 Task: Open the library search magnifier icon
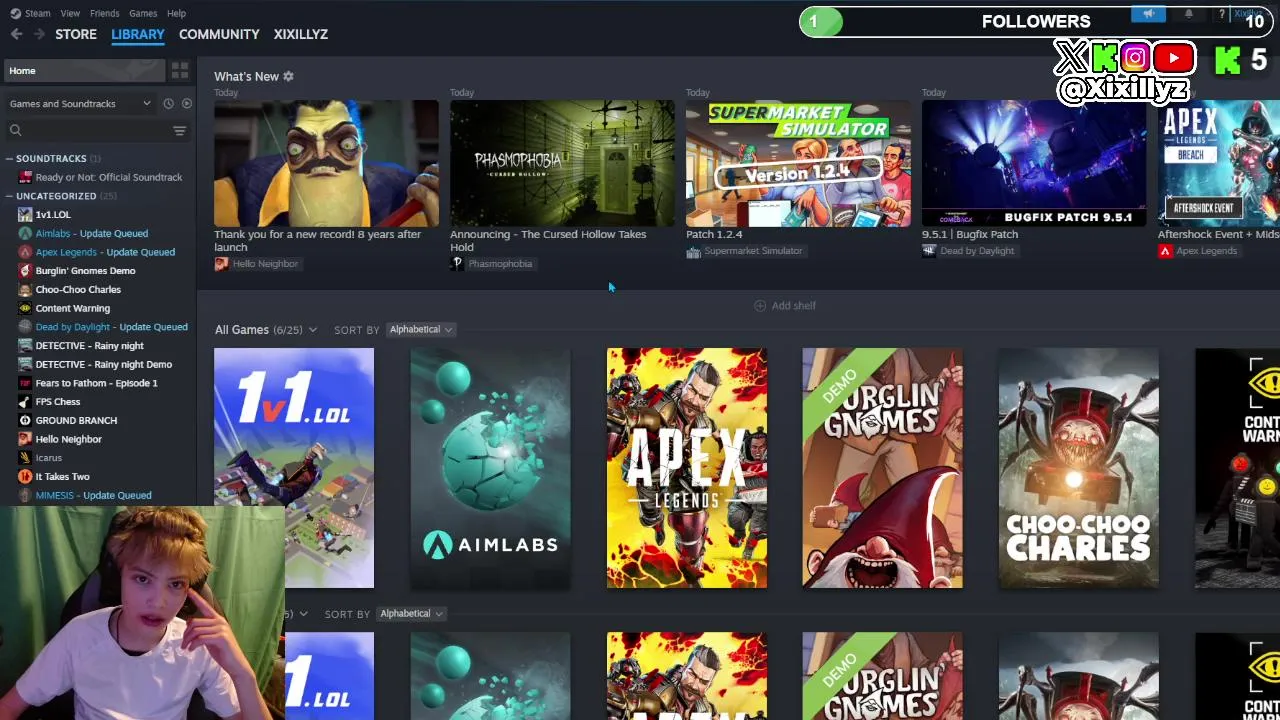(x=16, y=130)
